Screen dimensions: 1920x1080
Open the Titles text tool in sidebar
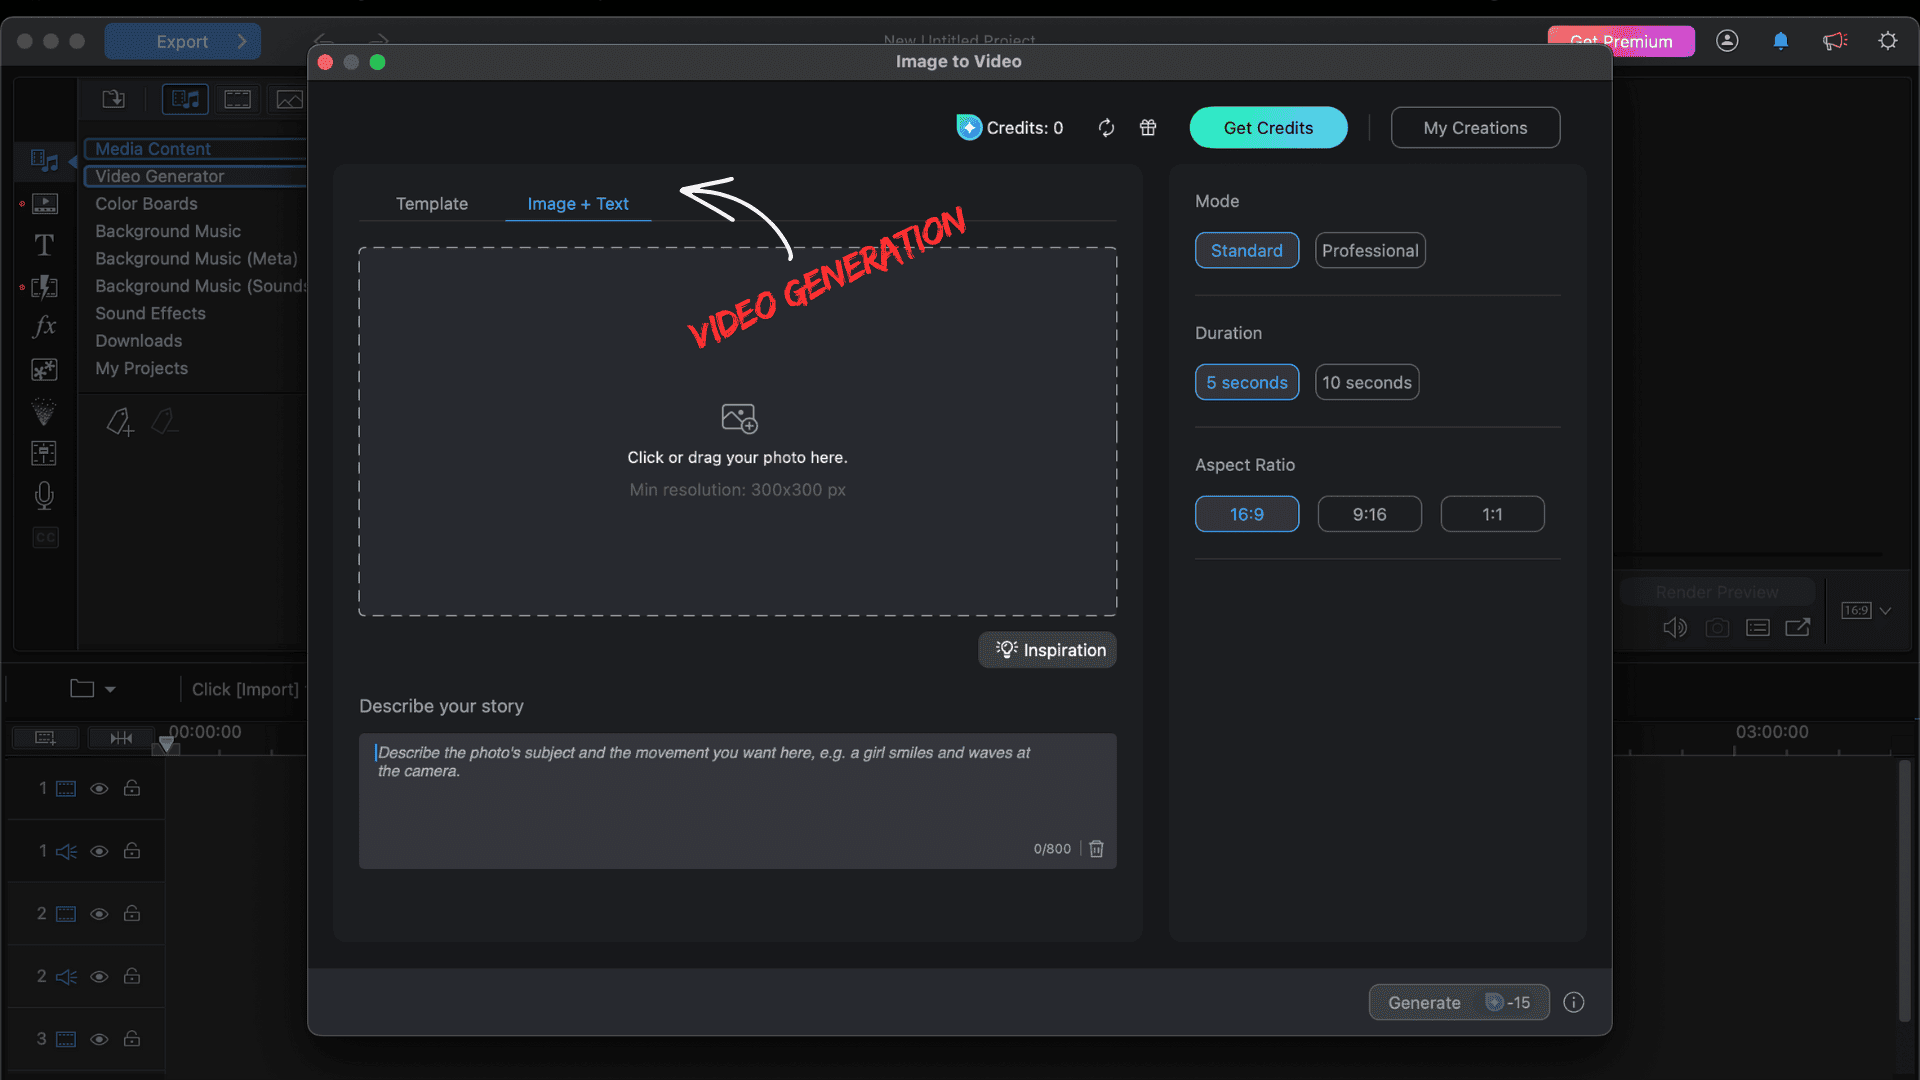(x=44, y=245)
